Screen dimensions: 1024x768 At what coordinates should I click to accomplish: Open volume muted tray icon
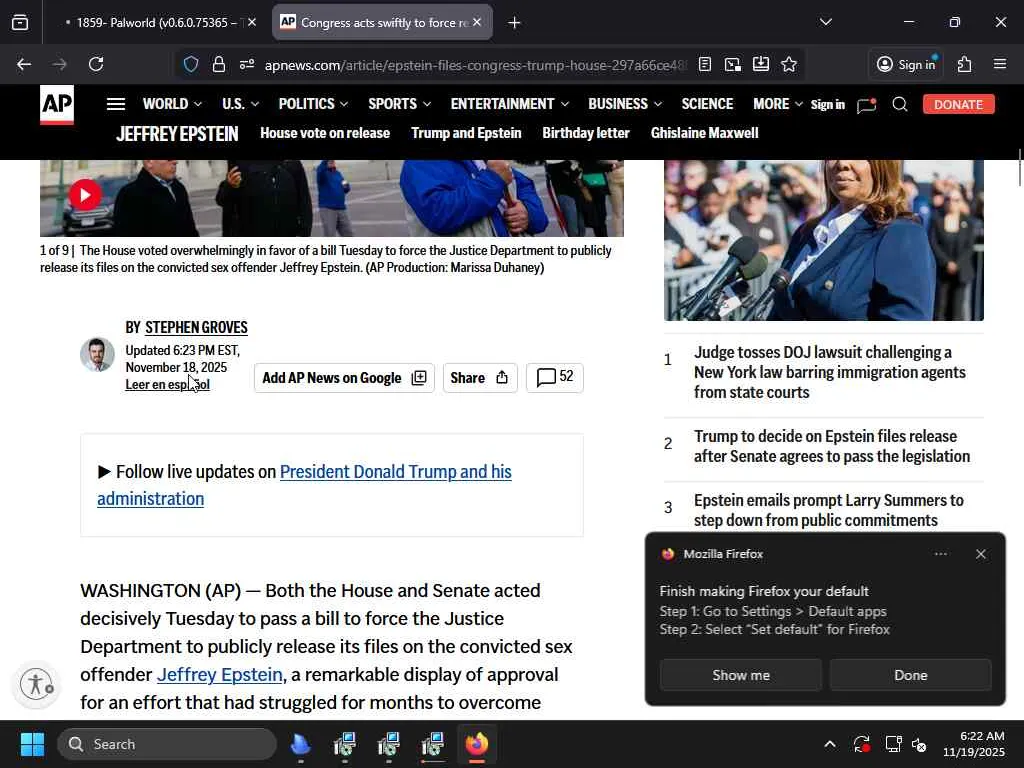click(x=920, y=744)
